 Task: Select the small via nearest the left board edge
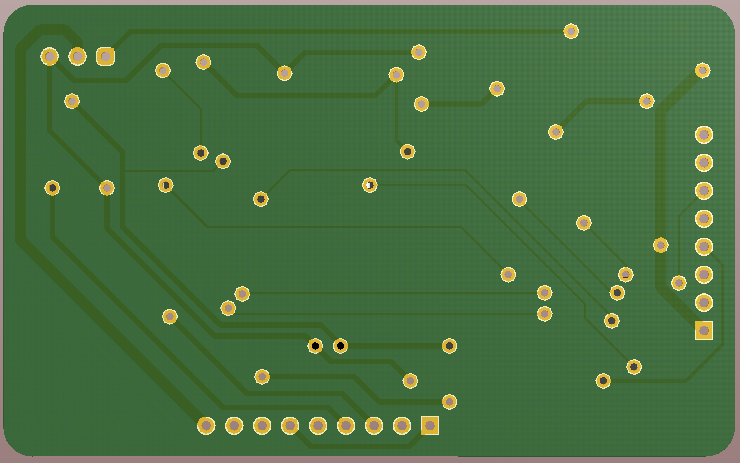[x=52, y=188]
